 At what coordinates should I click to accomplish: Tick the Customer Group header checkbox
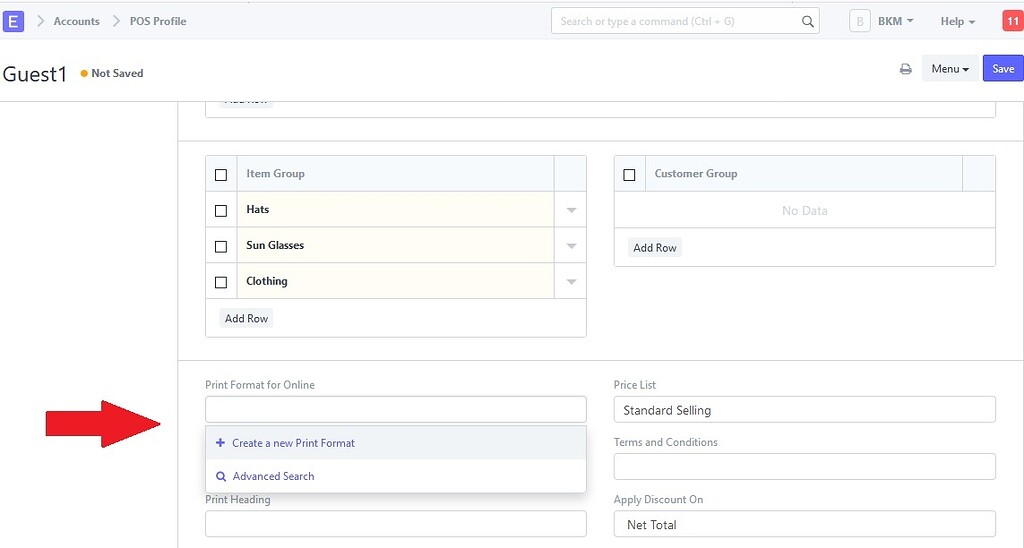[x=629, y=175]
